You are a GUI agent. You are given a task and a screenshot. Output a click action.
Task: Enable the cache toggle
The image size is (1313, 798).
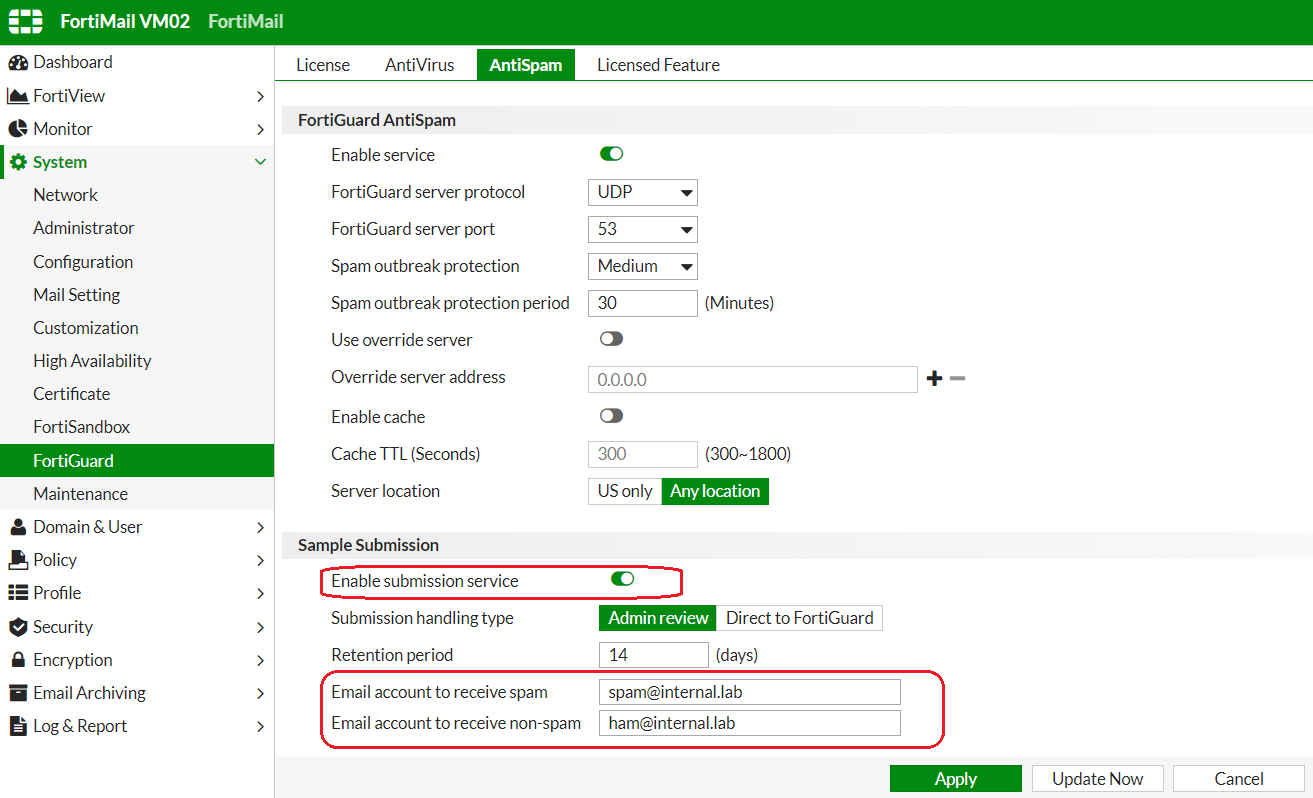(x=611, y=415)
